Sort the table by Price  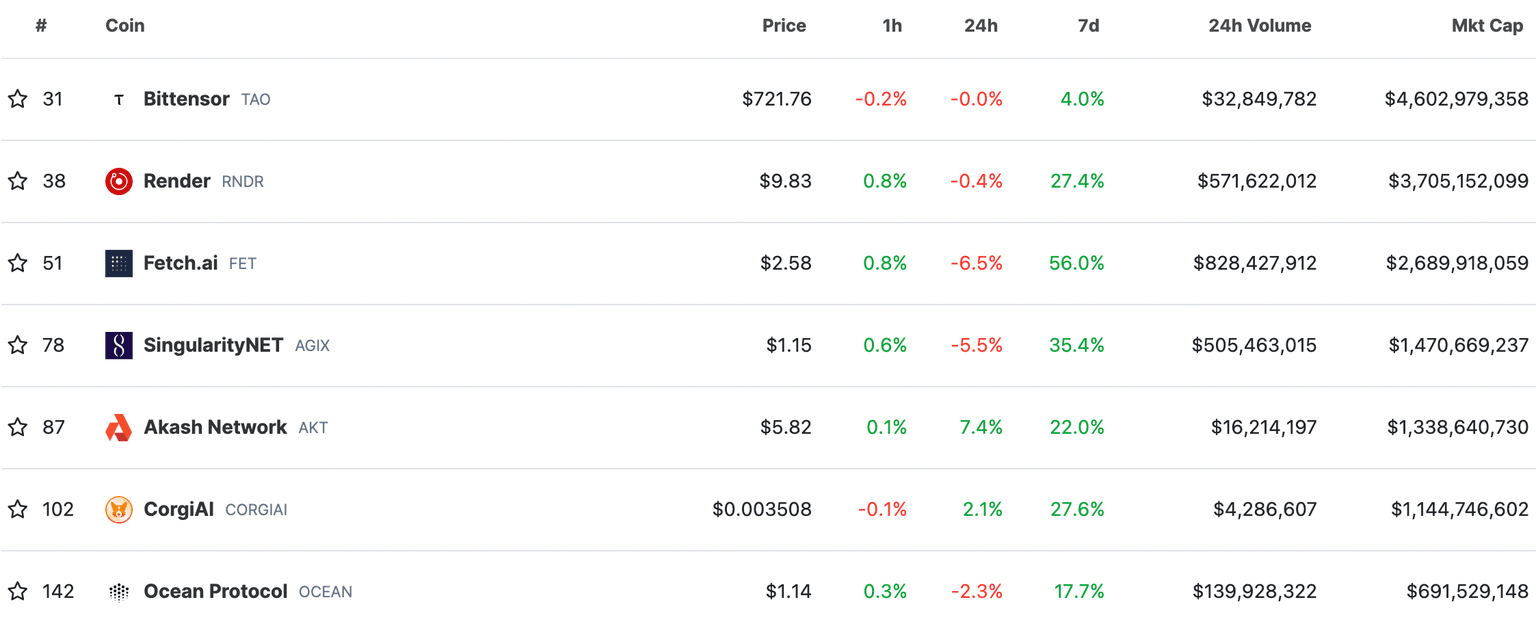[x=784, y=25]
